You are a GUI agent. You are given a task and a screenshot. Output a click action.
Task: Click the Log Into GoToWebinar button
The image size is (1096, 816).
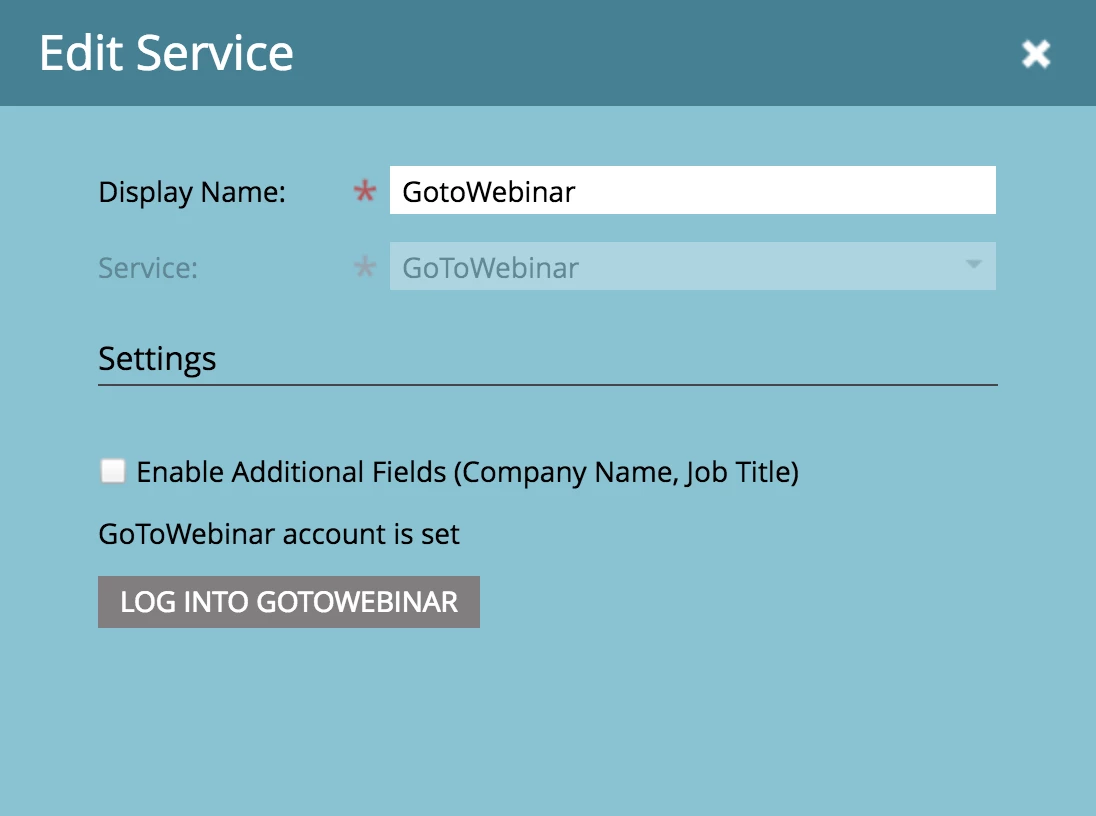289,602
